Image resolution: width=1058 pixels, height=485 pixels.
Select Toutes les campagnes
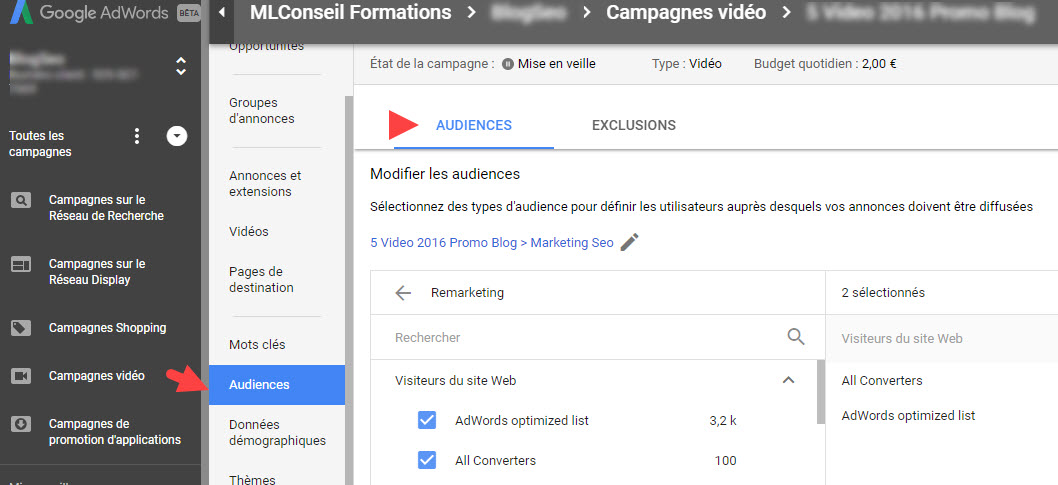(x=40, y=144)
